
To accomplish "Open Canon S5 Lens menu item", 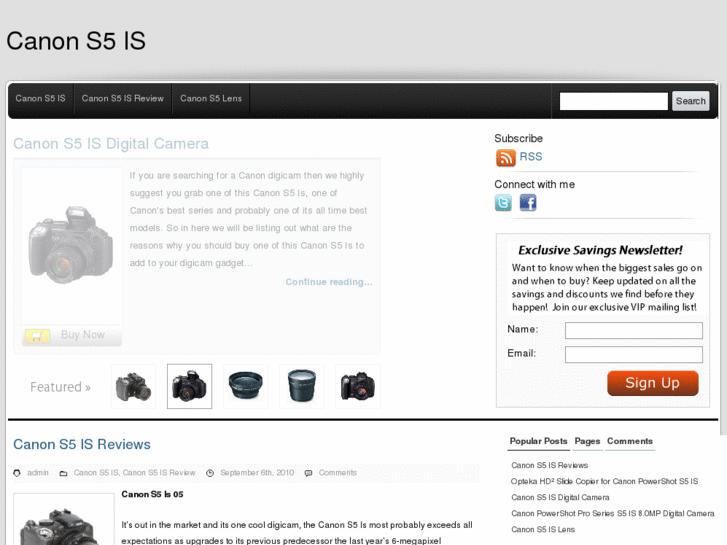I will [x=211, y=98].
